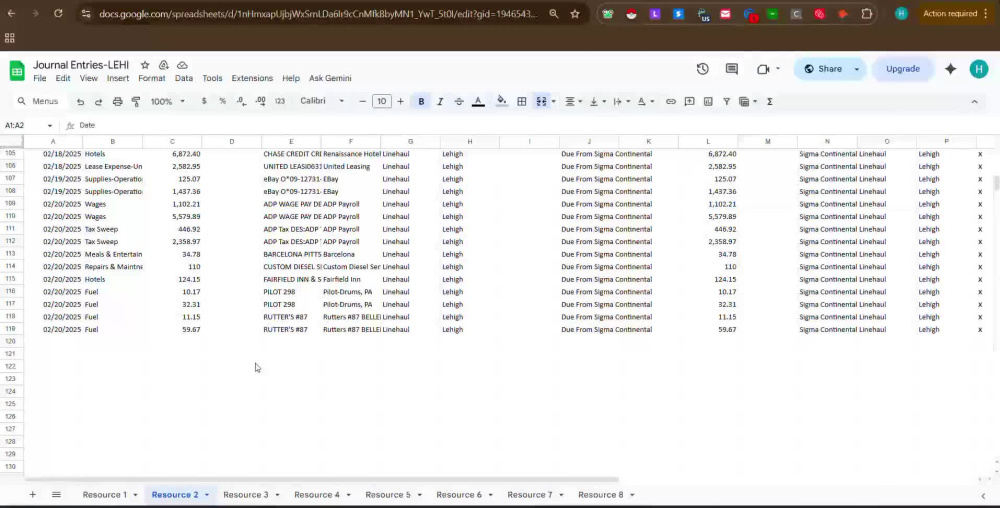The width and height of the screenshot is (1000, 508).
Task: Show all comments icon in header
Action: click(732, 69)
